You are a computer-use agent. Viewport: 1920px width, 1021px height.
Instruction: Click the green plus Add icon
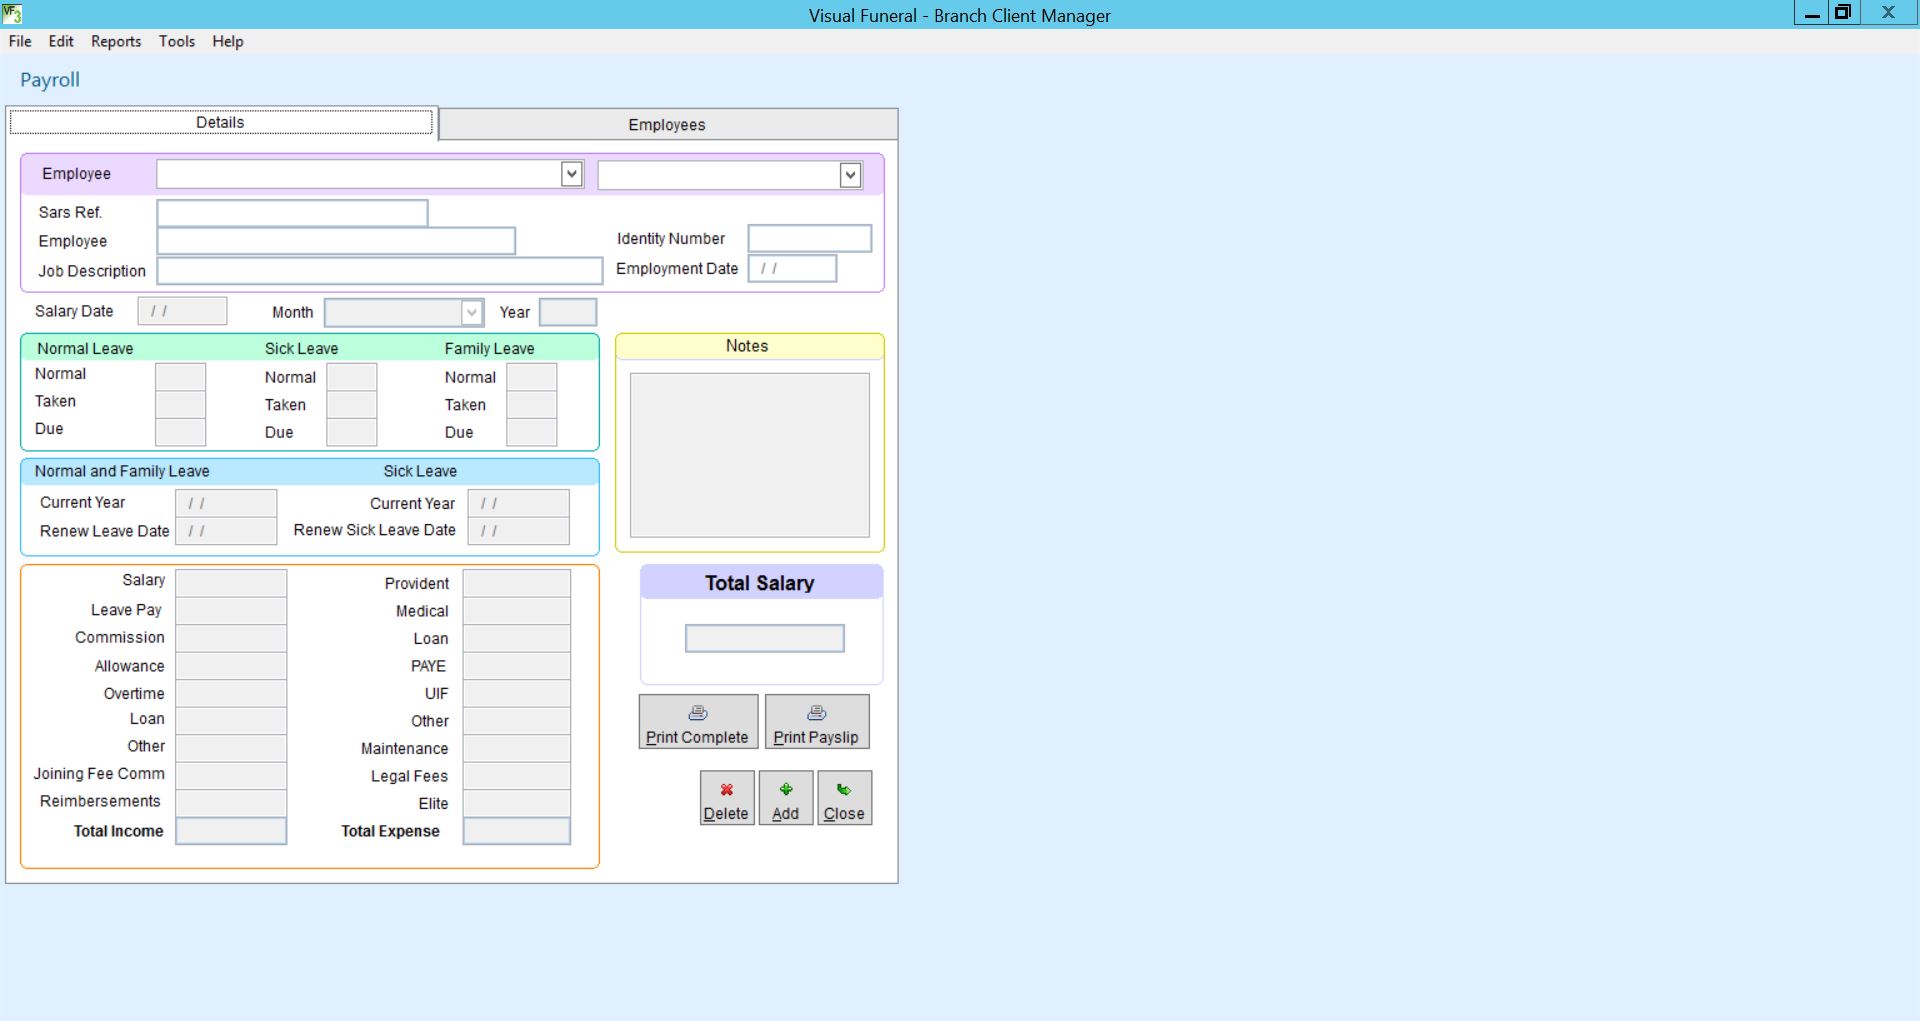(x=785, y=789)
